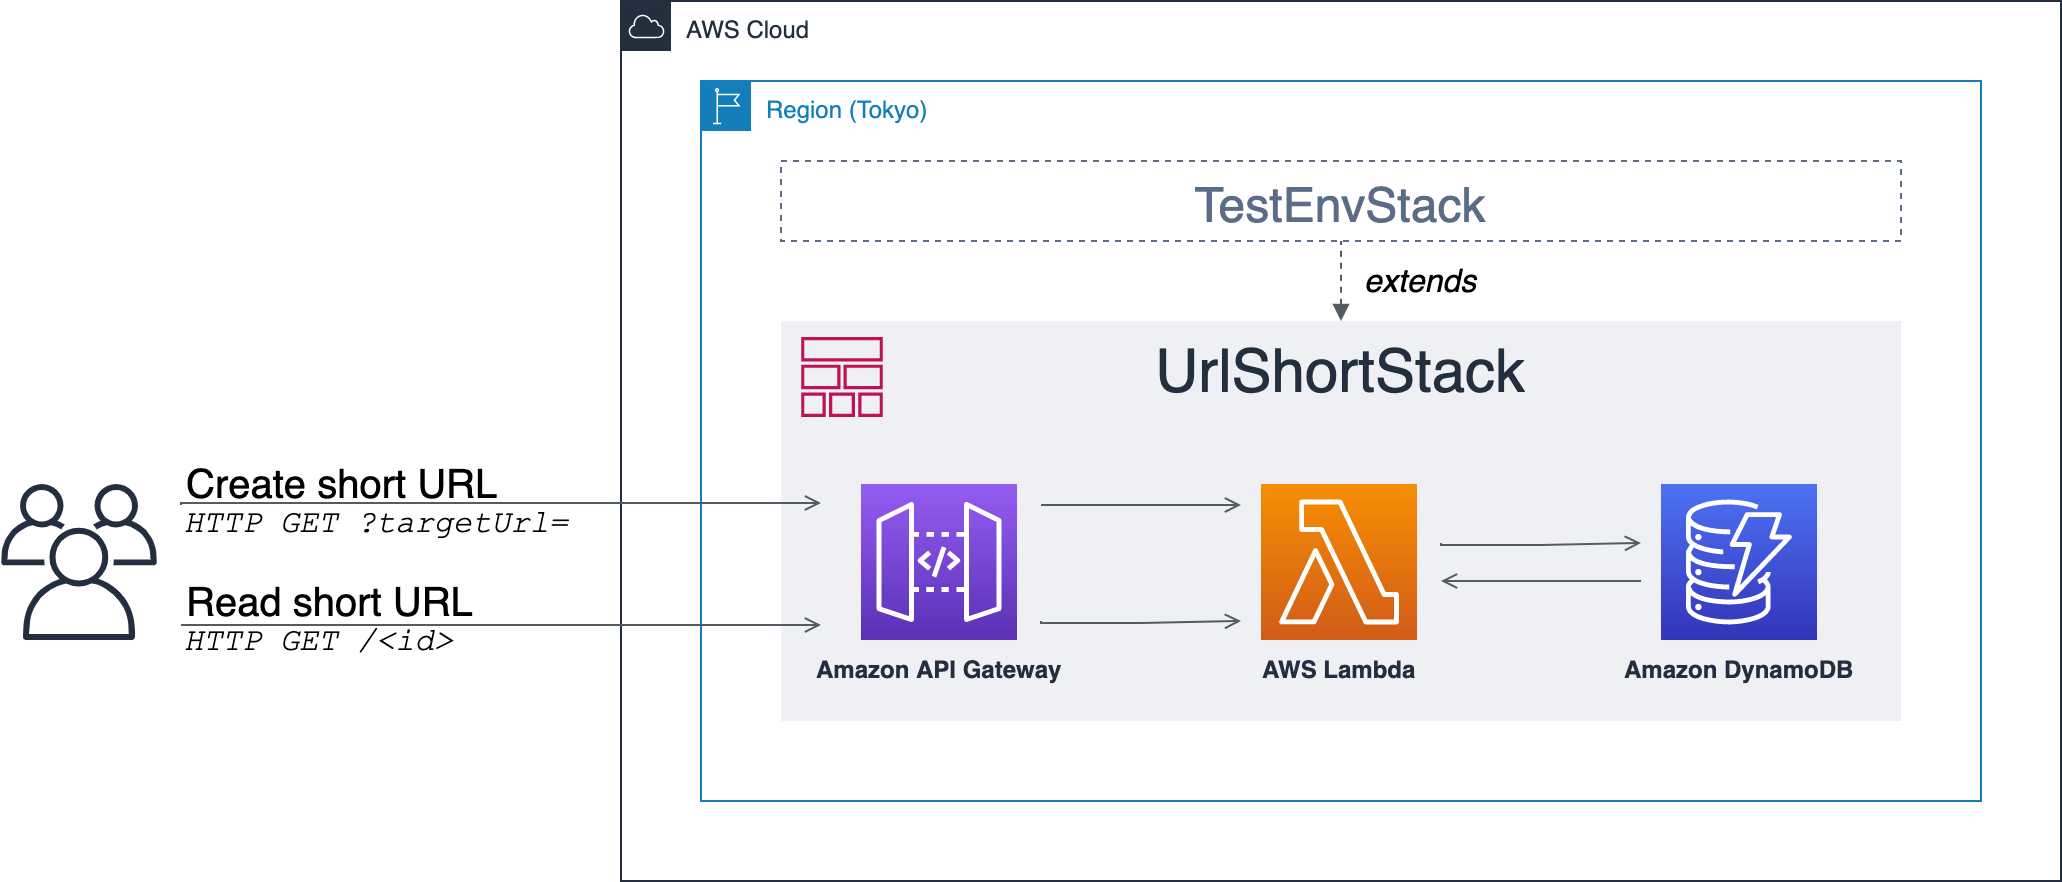Select the TestEnvStack dashed box
This screenshot has height=882, width=2062.
(x=1340, y=201)
